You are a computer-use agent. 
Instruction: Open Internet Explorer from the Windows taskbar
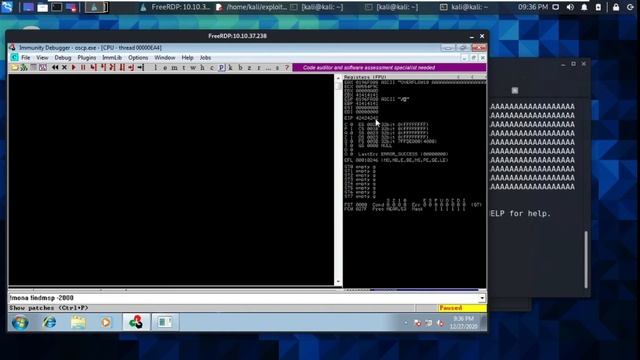coord(50,322)
